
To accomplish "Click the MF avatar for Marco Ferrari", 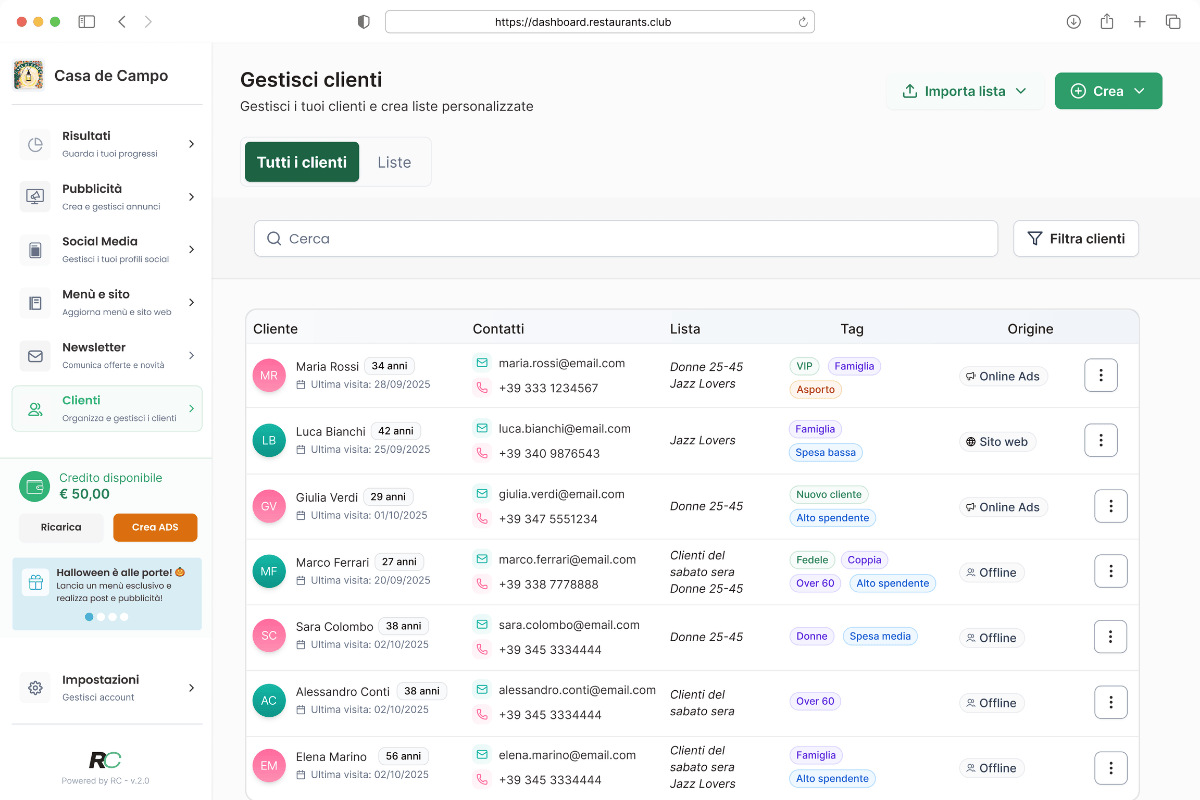I will coord(269,571).
